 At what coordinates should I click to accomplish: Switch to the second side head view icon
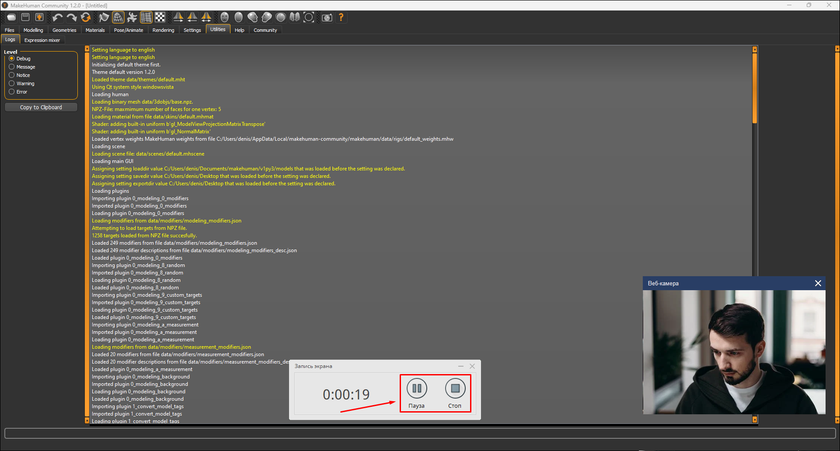[x=266, y=18]
